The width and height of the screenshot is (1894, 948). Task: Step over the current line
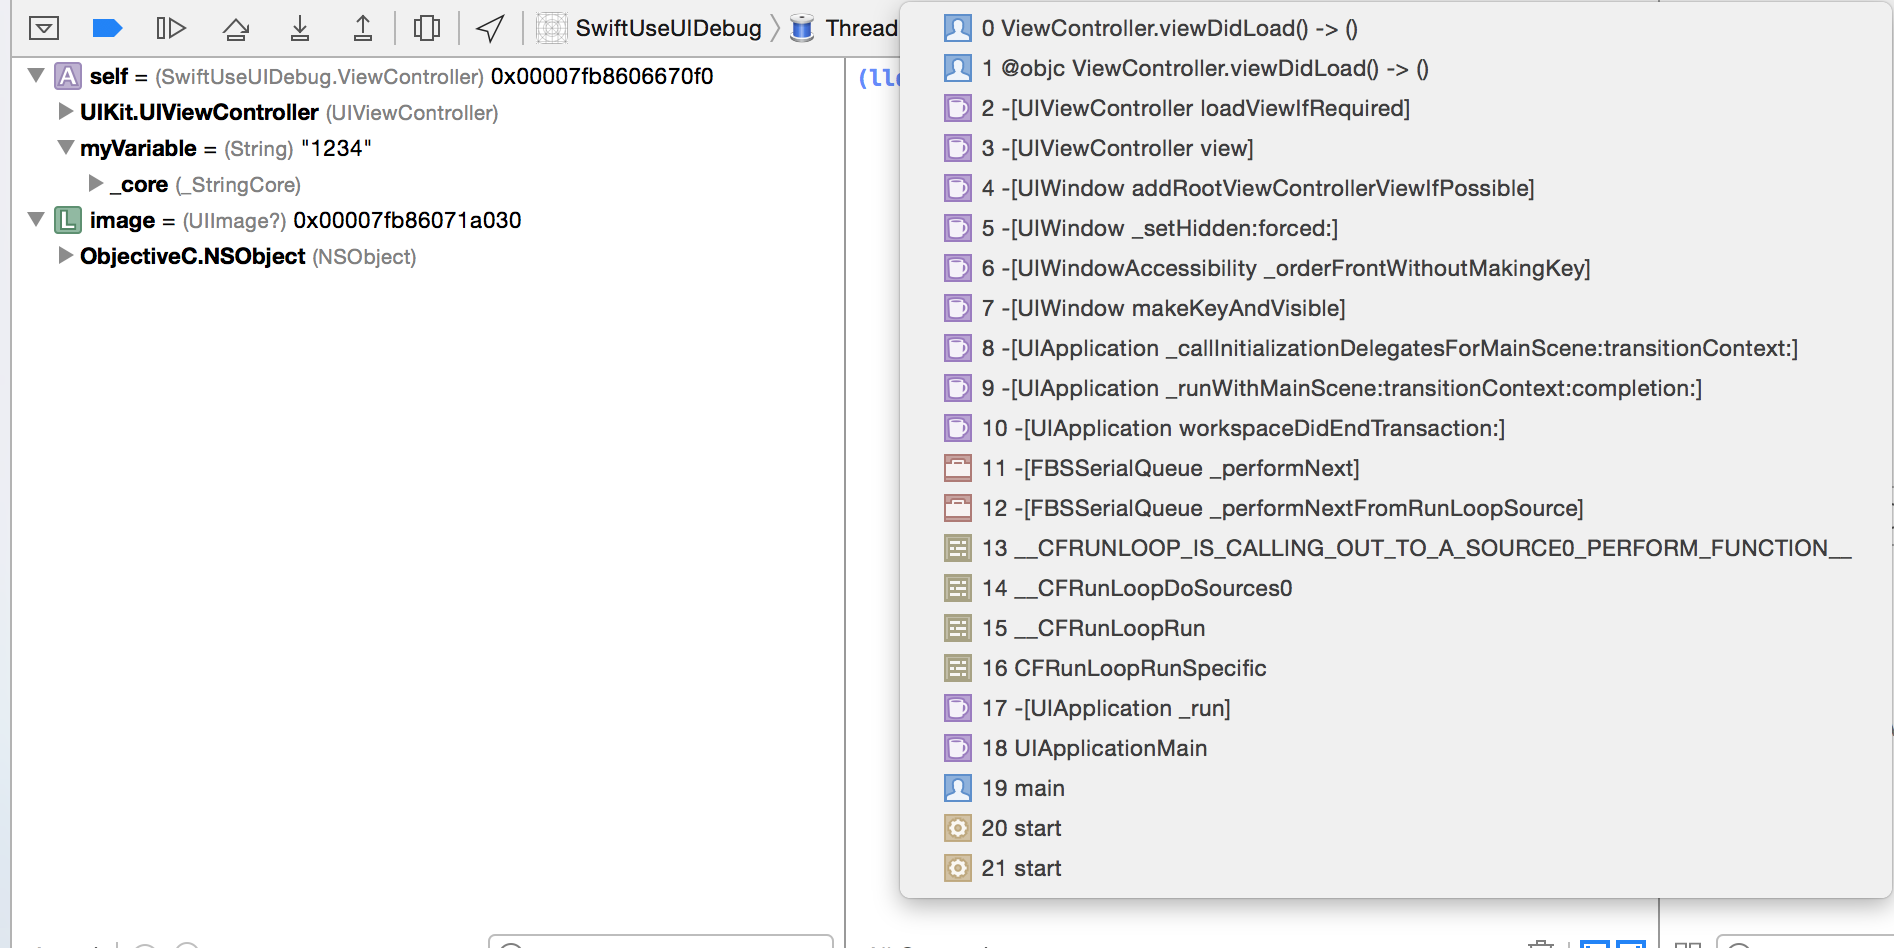point(236,29)
